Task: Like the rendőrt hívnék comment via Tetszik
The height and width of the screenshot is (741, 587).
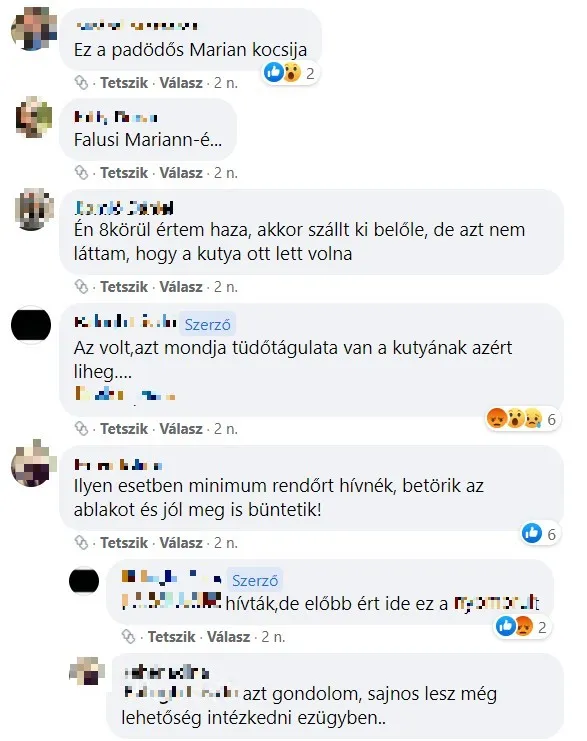Action: coord(124,543)
